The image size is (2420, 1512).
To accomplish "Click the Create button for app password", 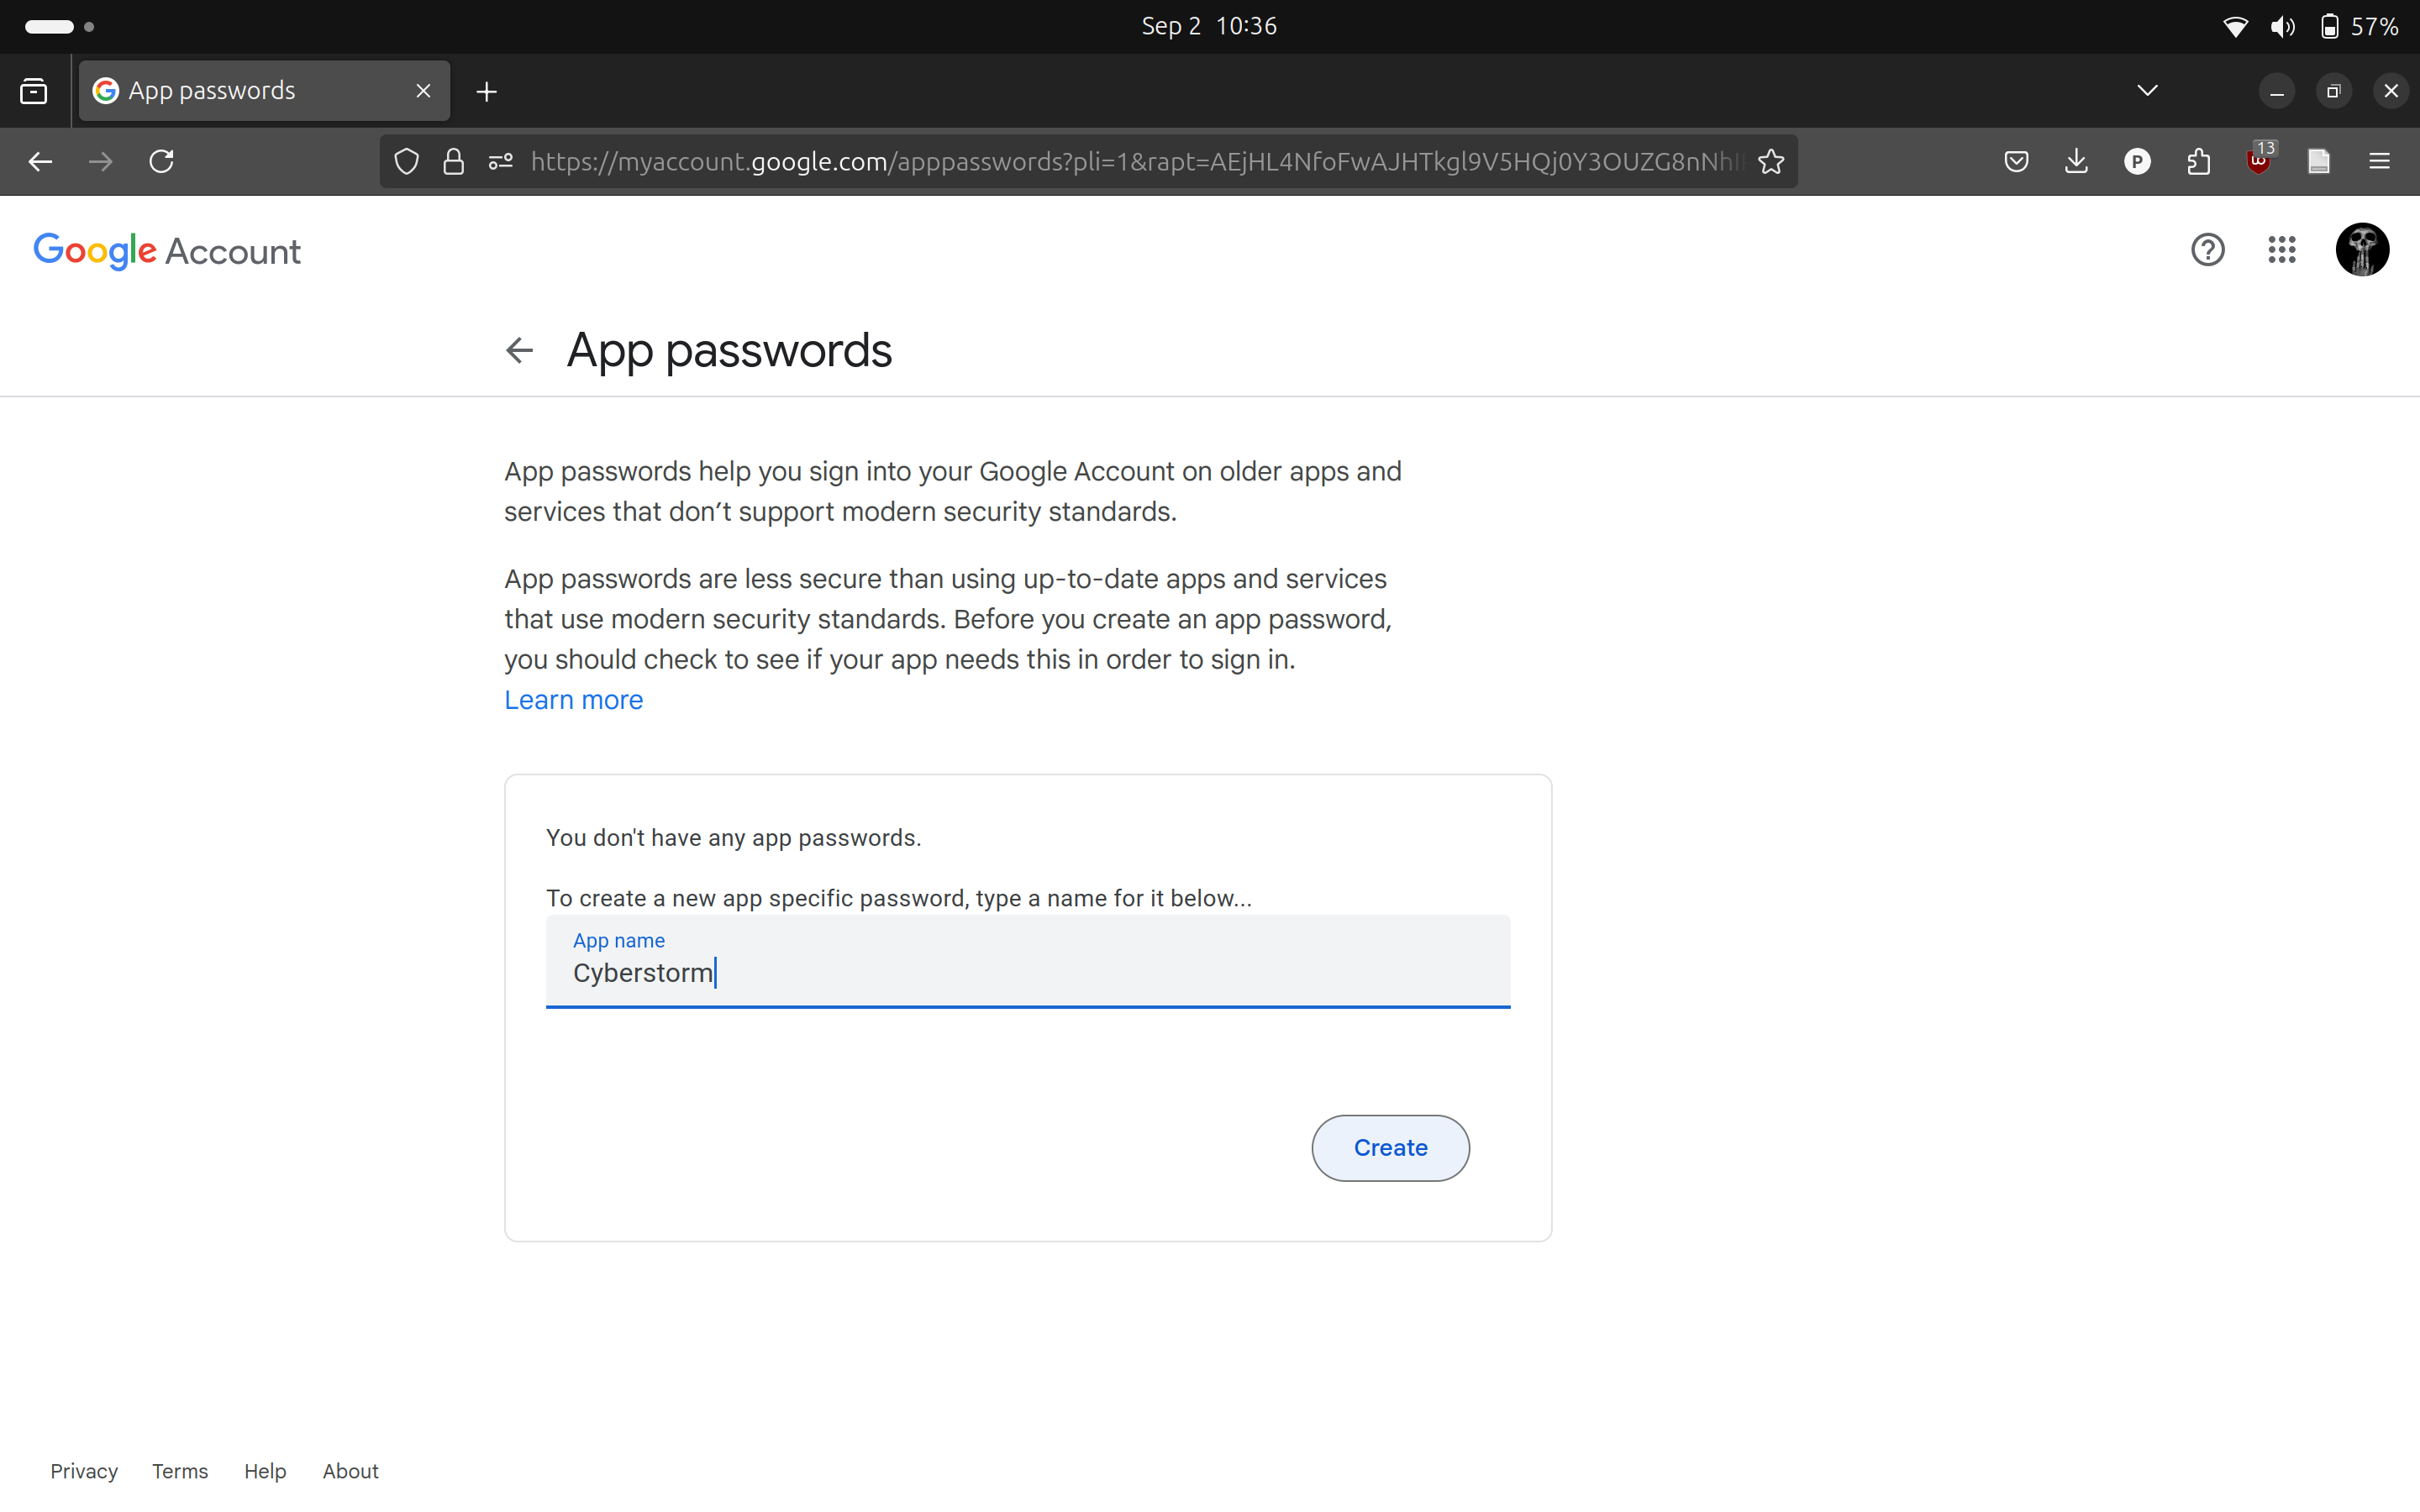I will 1391,1148.
